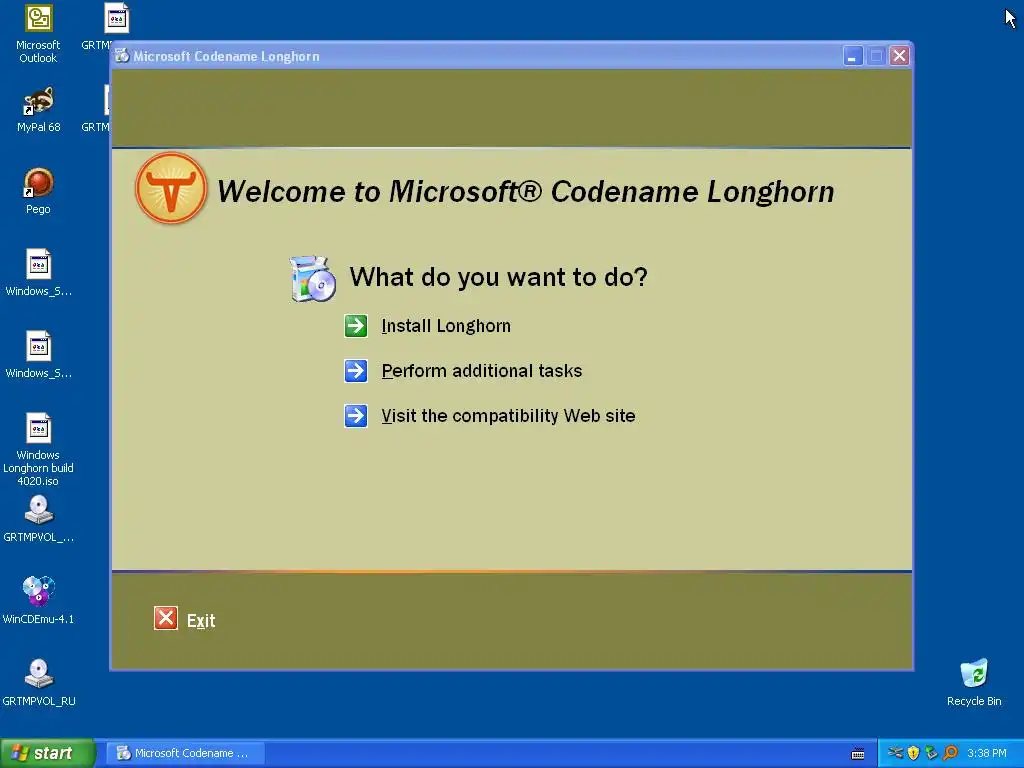Choose Perform additional tasks link text

point(481,371)
